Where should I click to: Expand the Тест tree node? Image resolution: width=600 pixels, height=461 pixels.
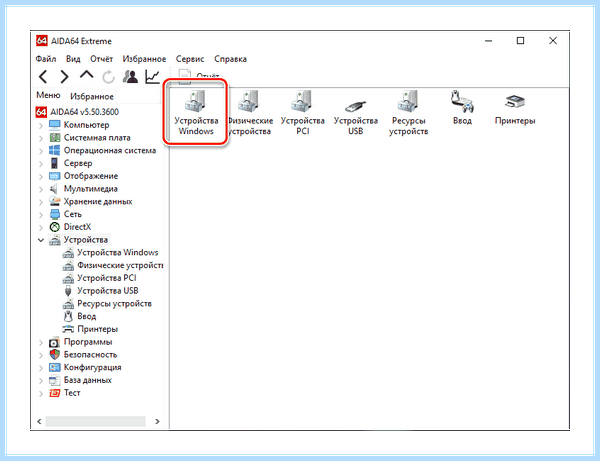pos(41,393)
